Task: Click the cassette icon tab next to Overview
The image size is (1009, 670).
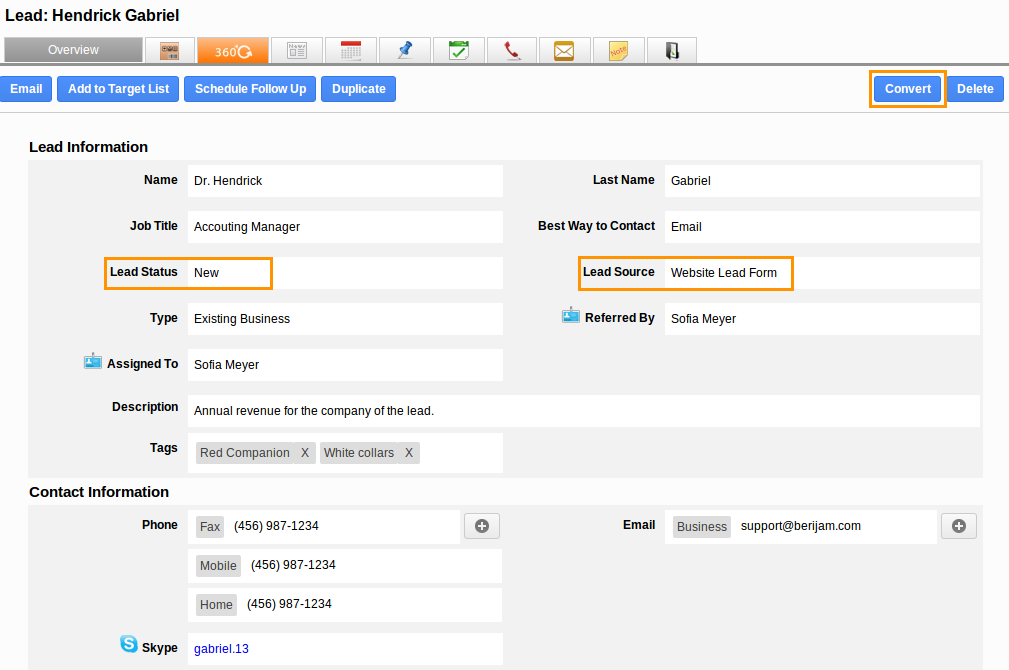Action: (169, 50)
